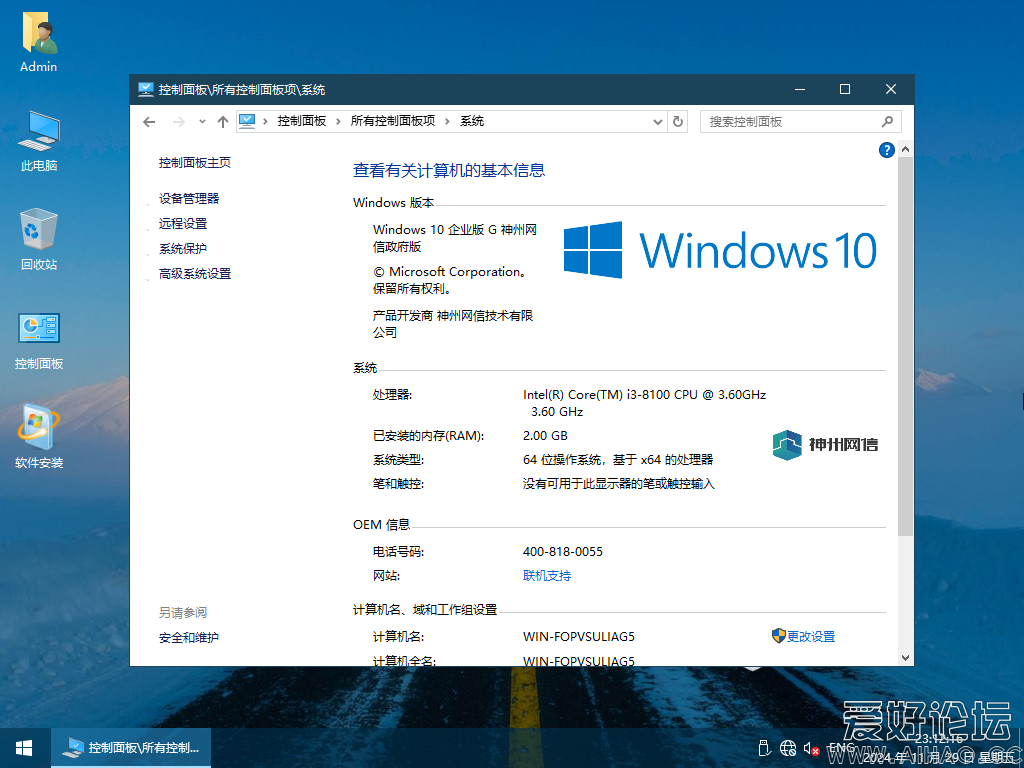Click the heading 查看有关计算机的基本信息
Screen dimensions: 1024x768
coord(449,170)
